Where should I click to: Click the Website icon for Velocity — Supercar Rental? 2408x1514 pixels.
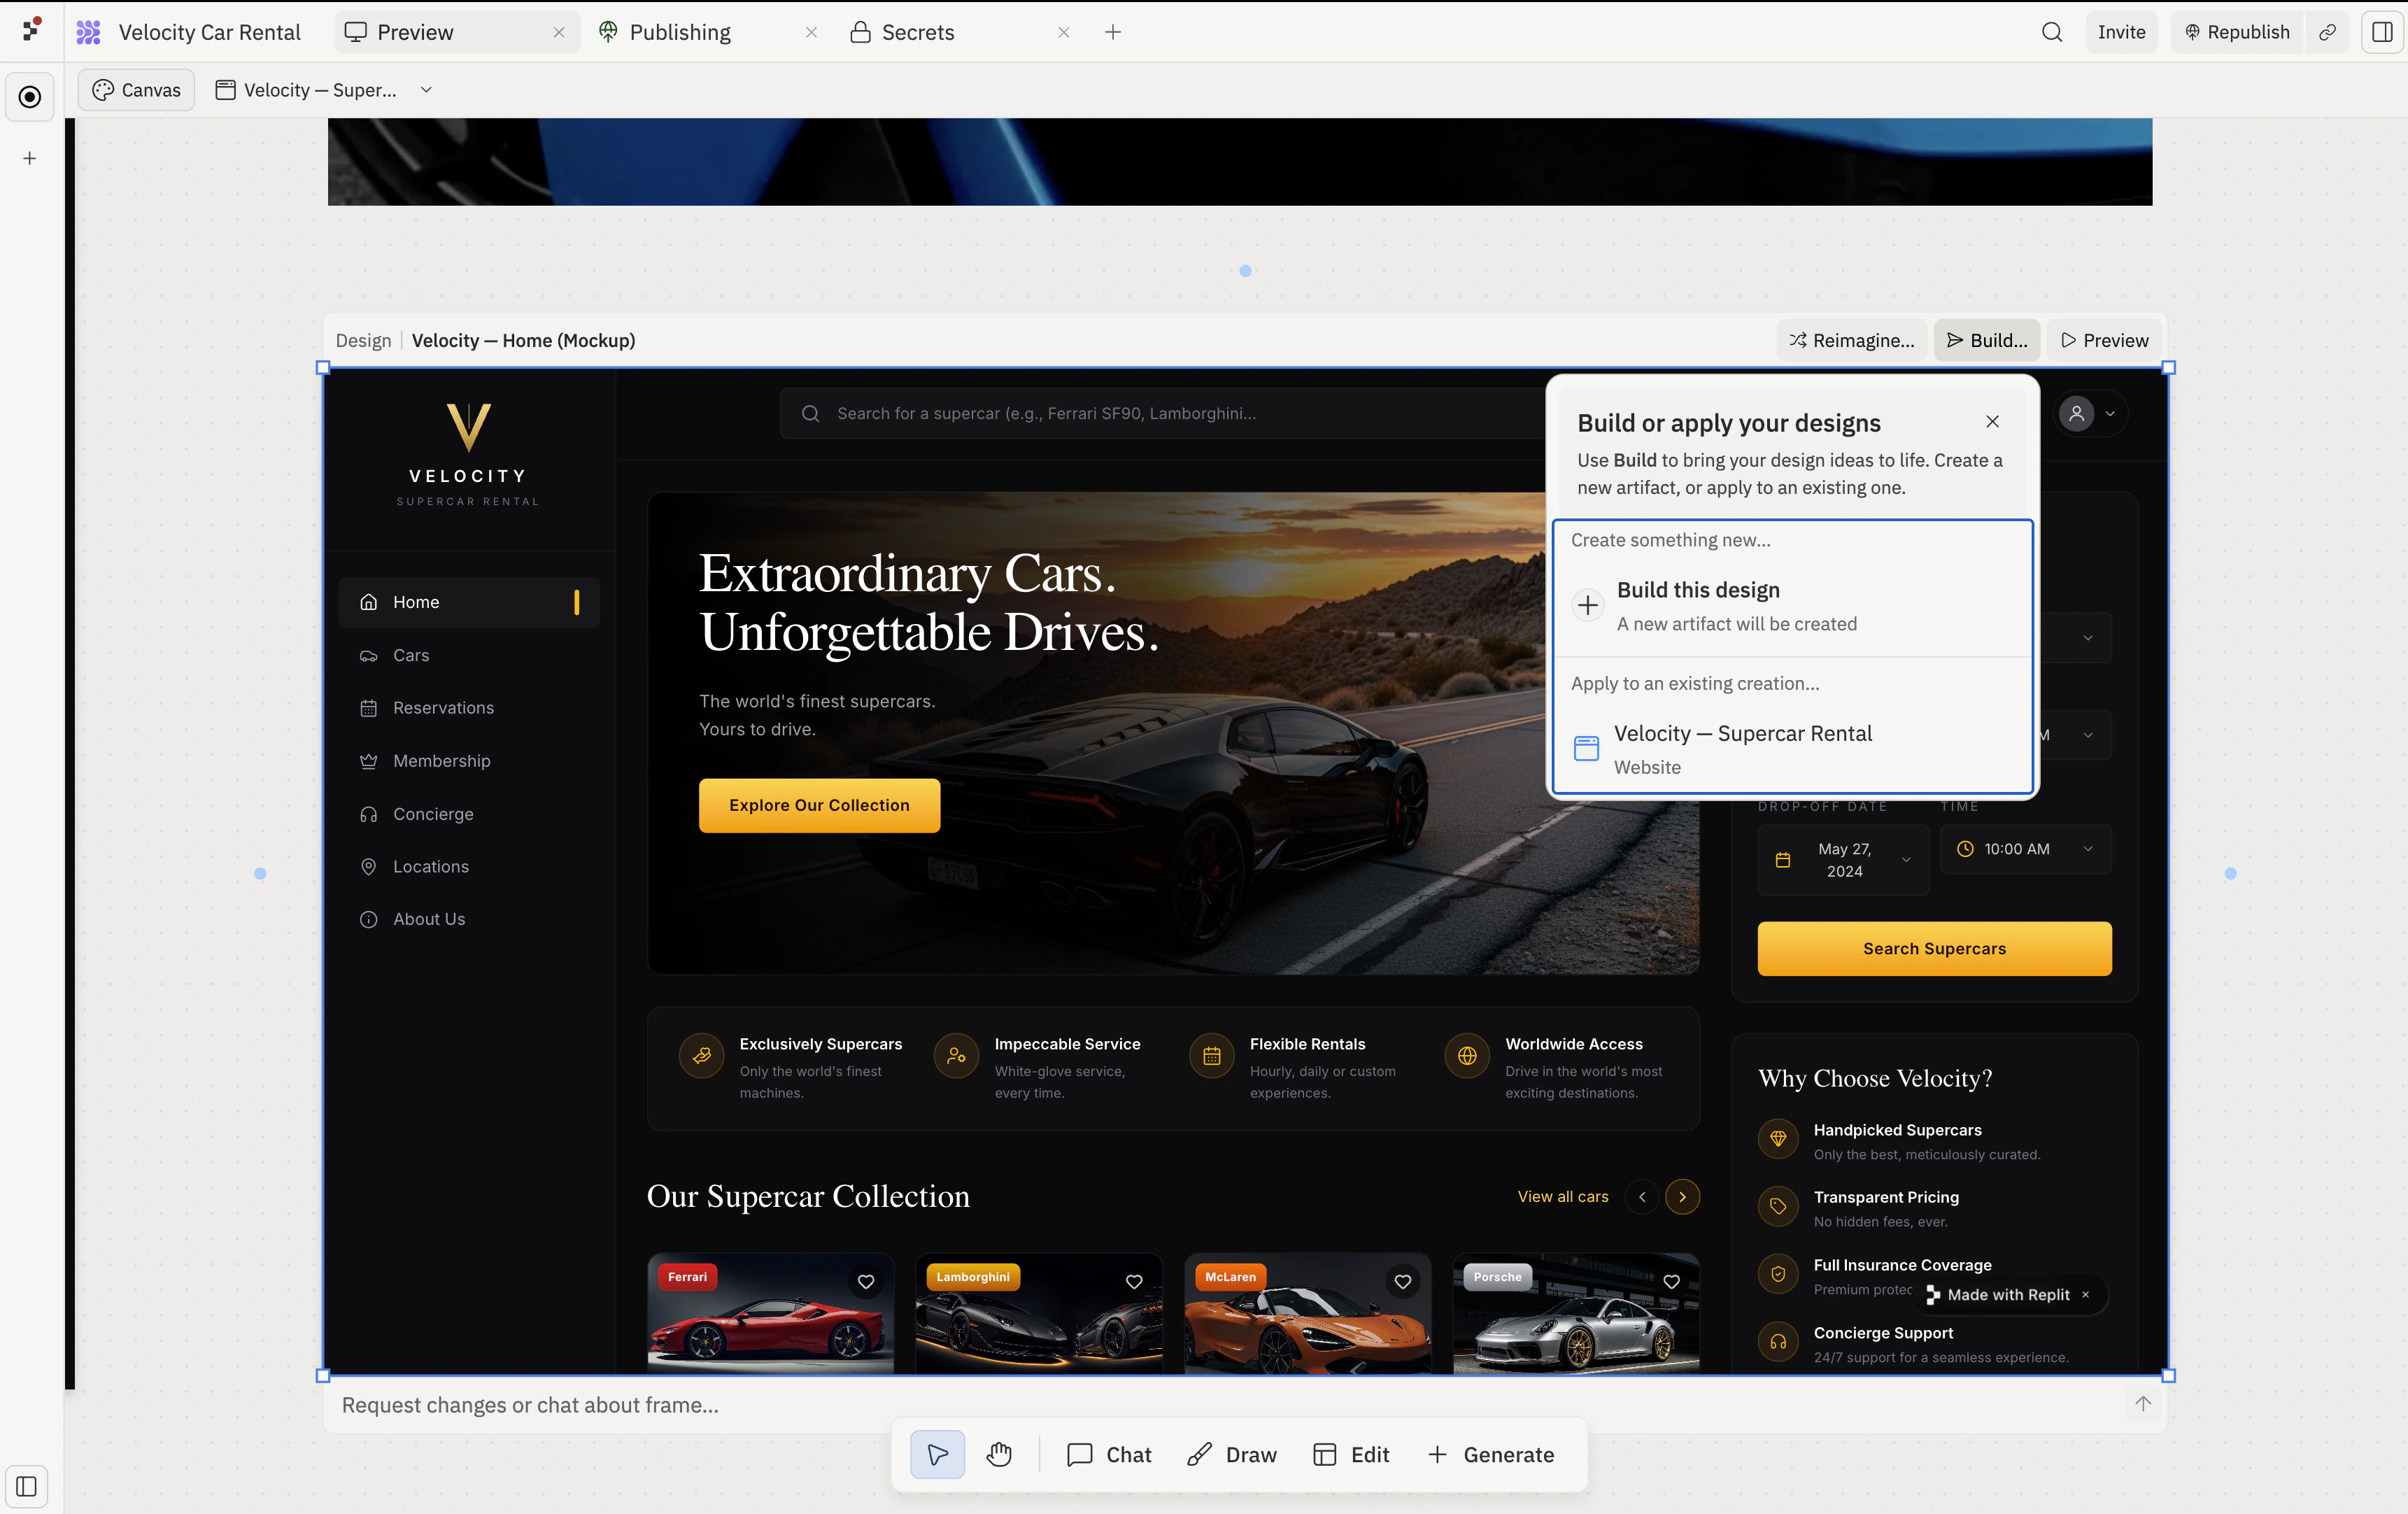(1586, 748)
